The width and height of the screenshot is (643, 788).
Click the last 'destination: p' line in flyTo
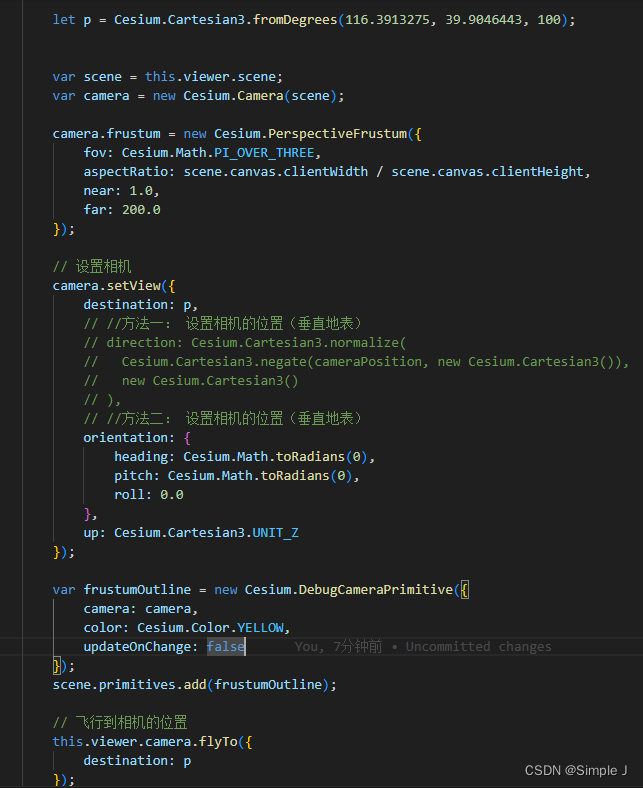pos(137,761)
